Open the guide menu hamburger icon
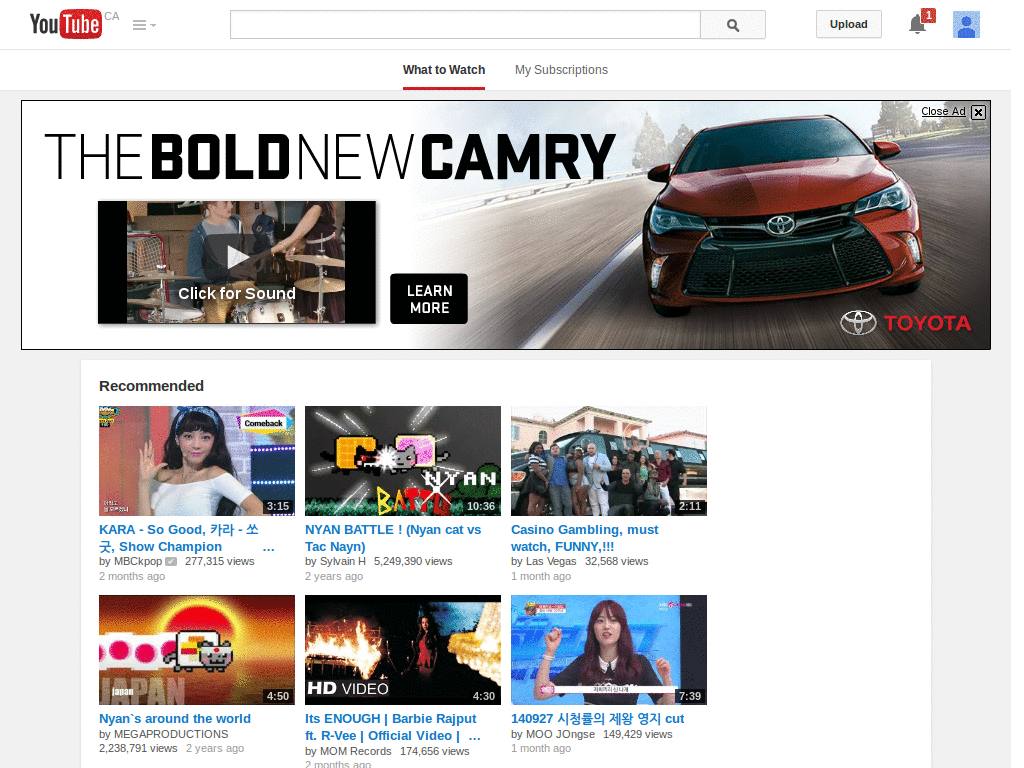 (144, 25)
